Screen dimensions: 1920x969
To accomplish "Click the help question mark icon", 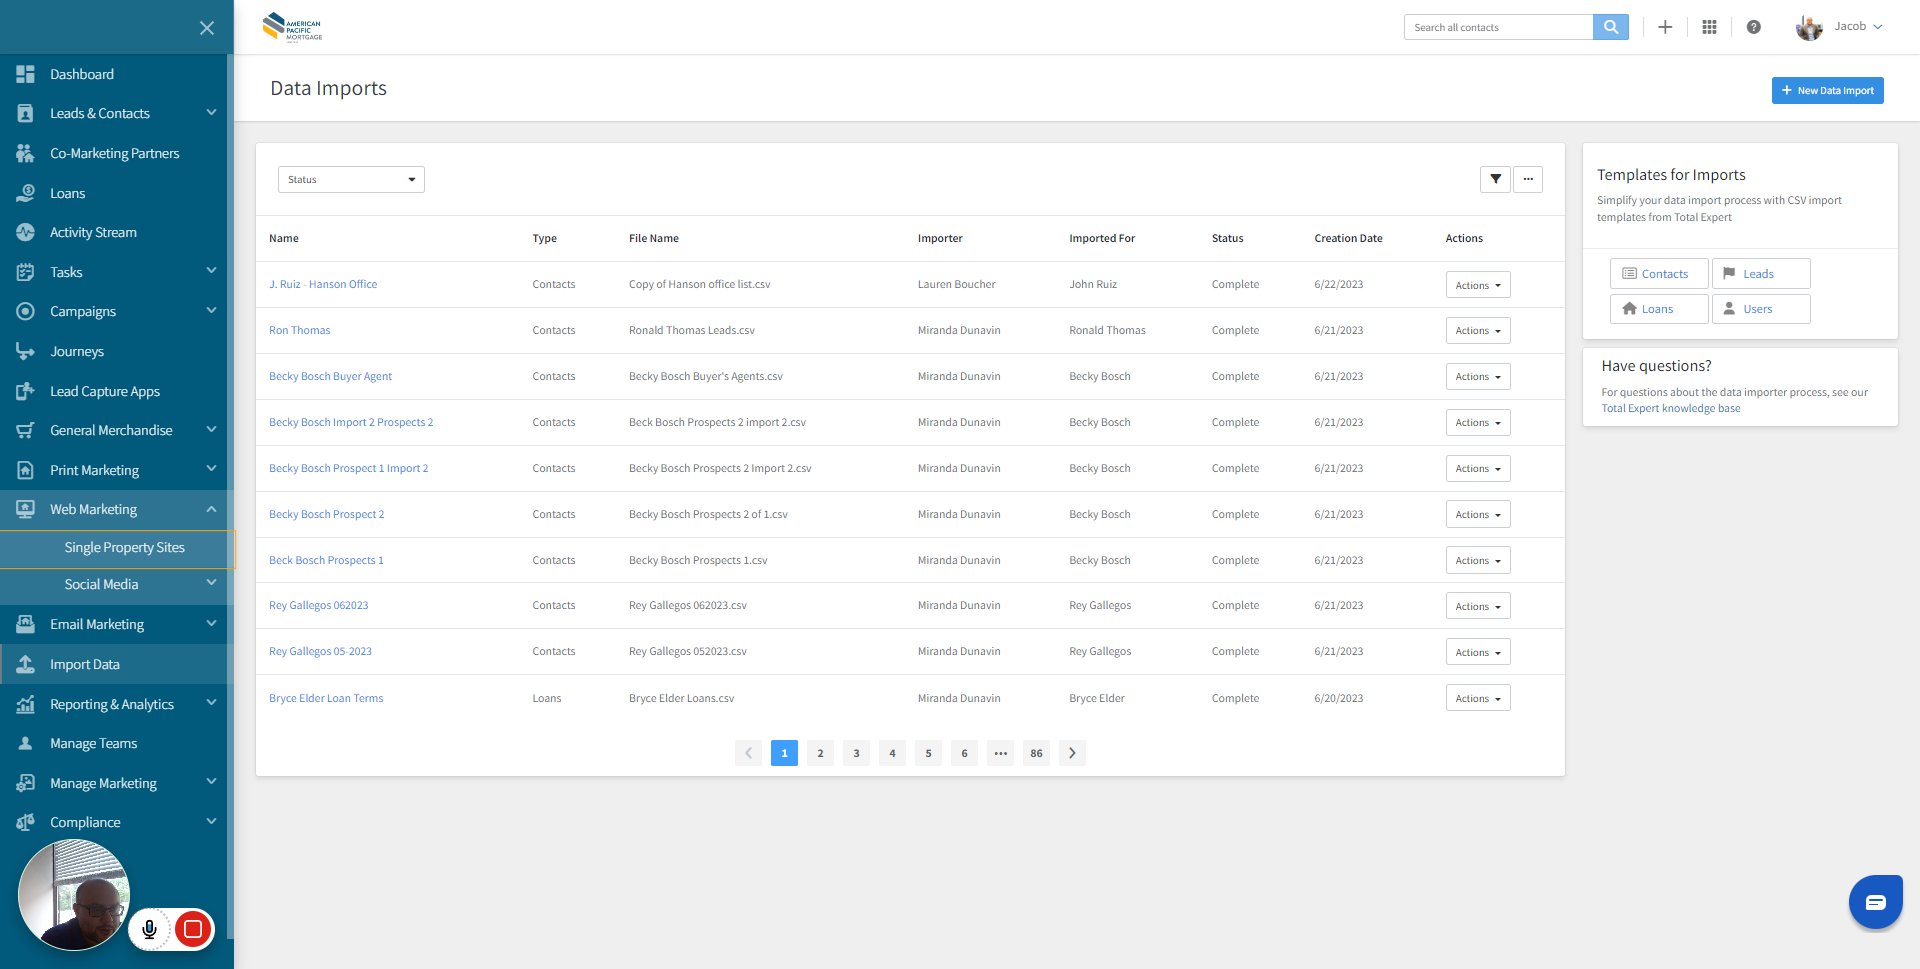I will (x=1754, y=27).
